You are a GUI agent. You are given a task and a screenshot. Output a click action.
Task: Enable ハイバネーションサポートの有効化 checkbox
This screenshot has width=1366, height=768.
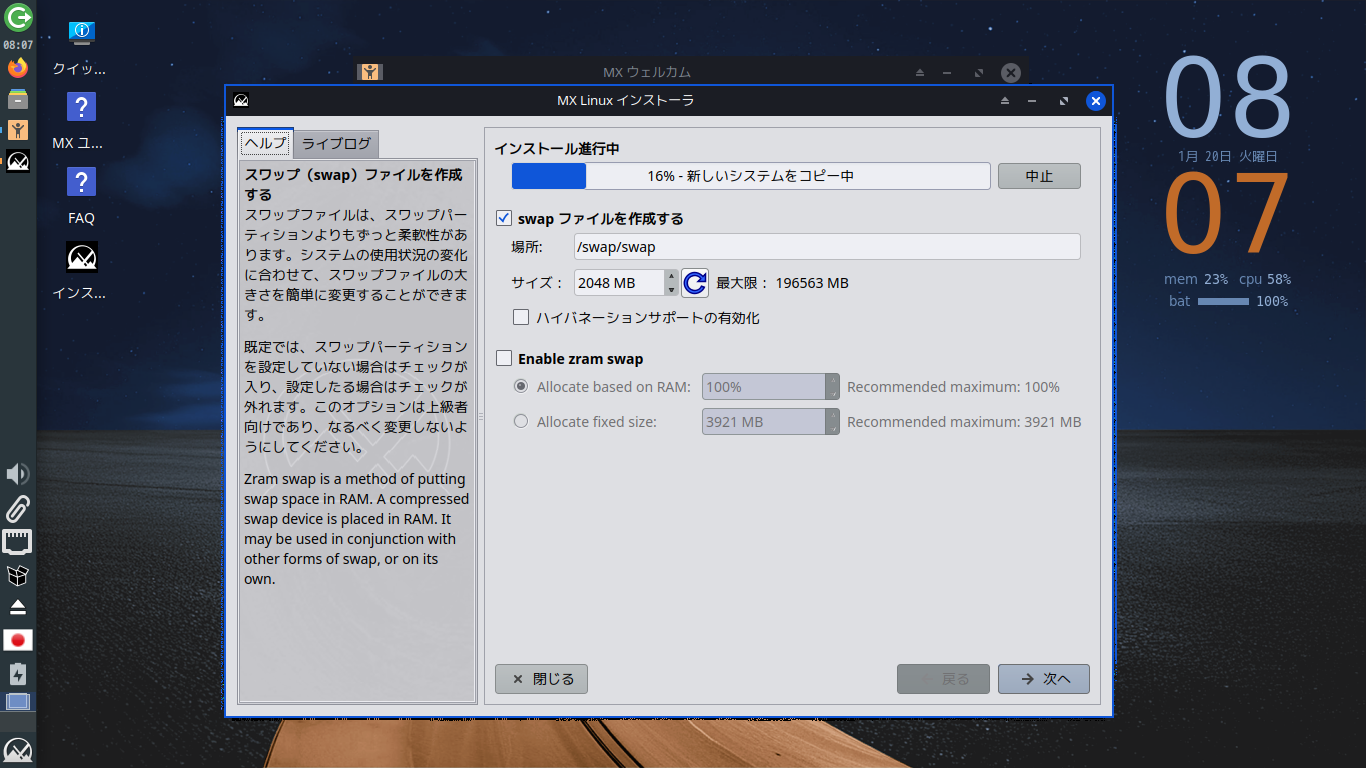520,318
